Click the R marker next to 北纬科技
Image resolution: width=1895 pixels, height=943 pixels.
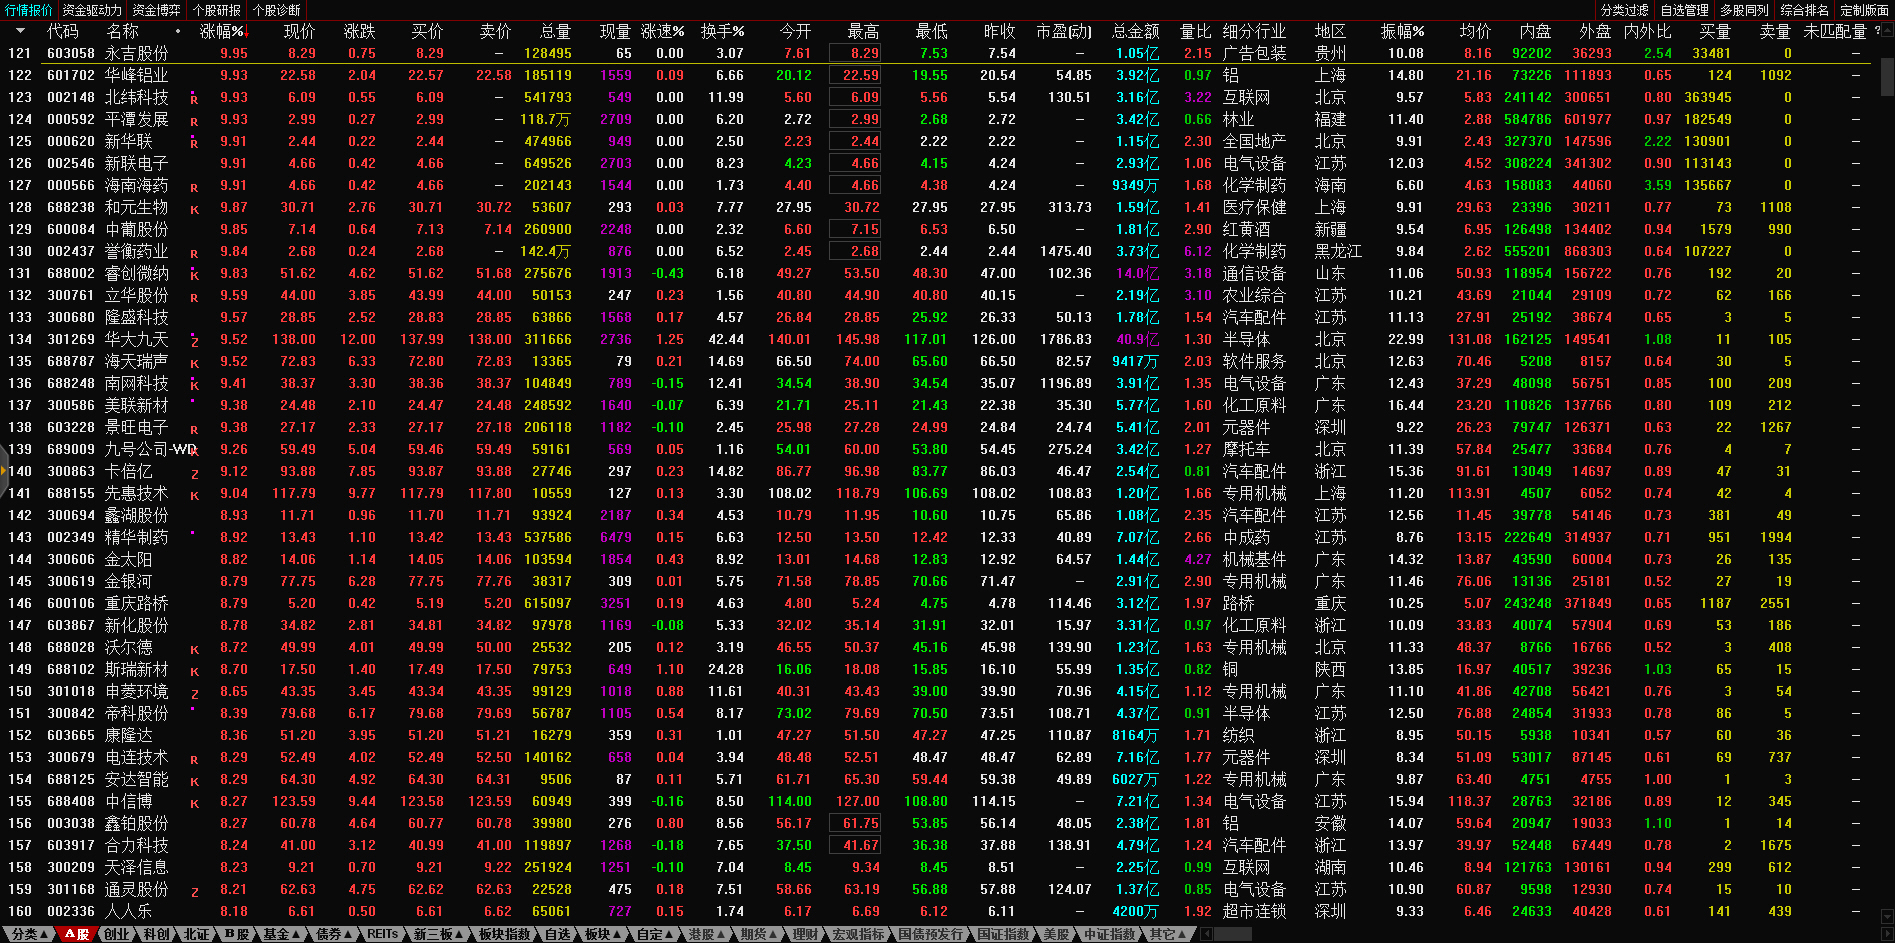[194, 99]
